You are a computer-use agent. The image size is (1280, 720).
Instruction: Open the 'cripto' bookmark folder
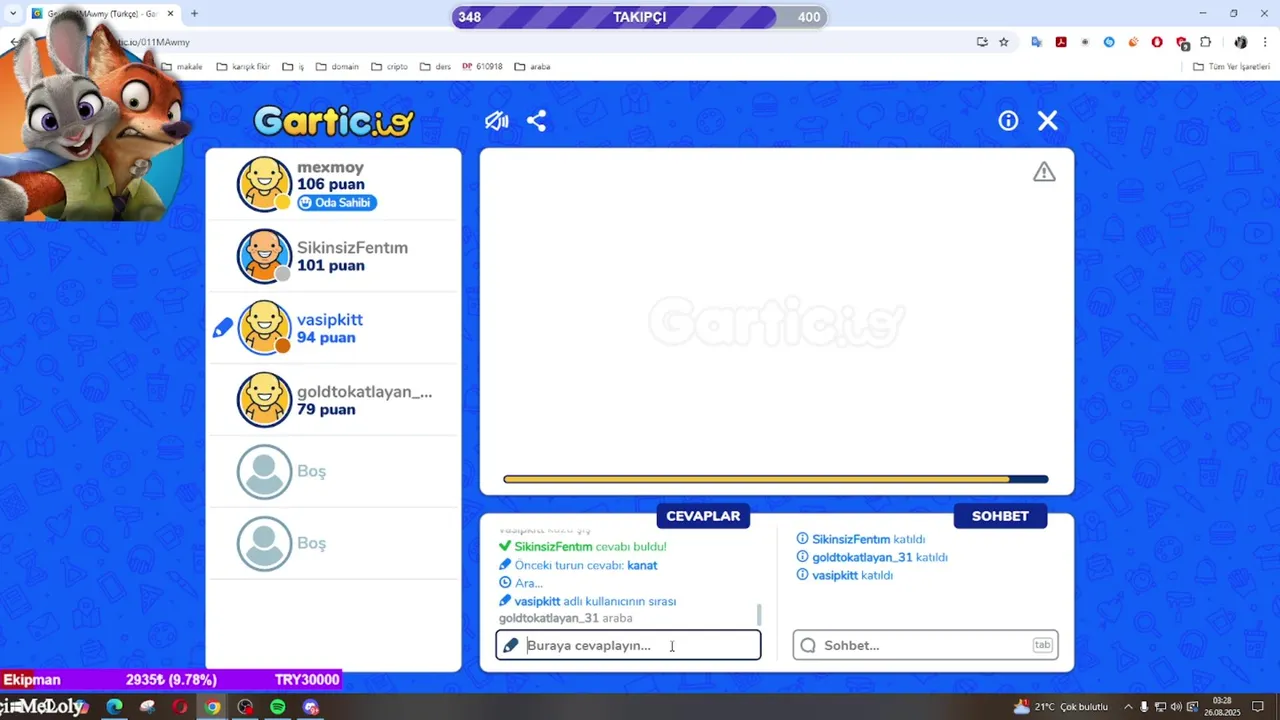coord(389,67)
